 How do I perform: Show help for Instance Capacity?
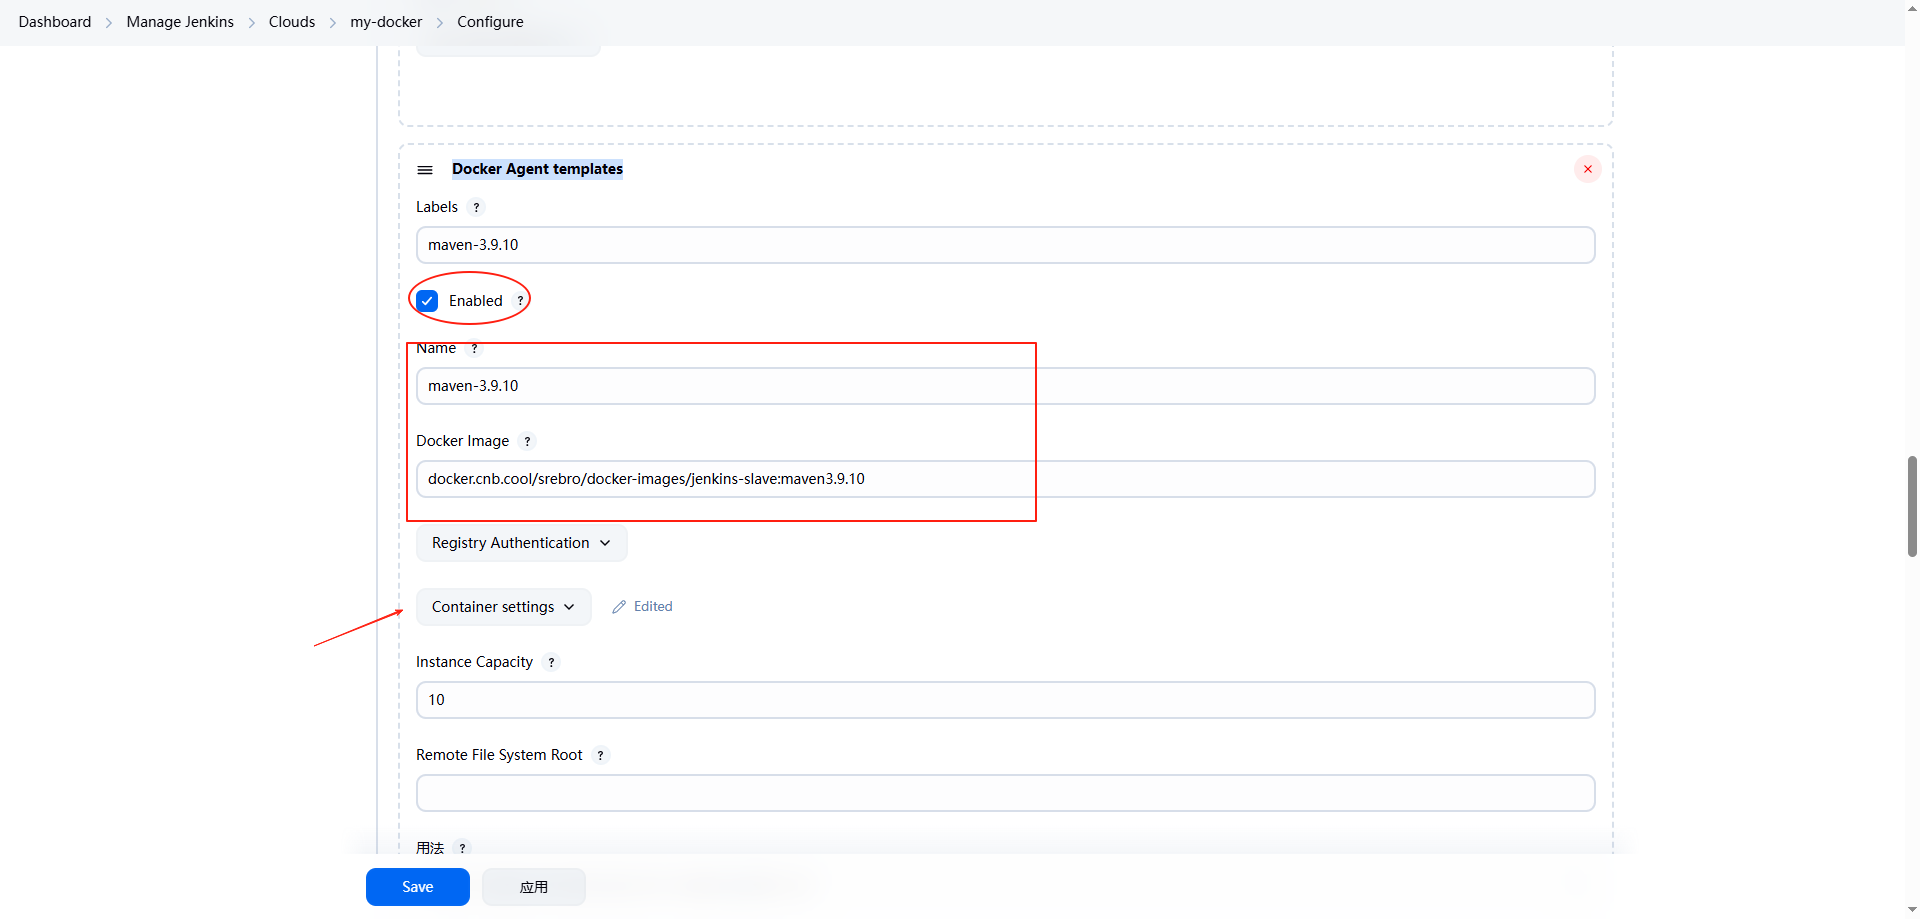(x=551, y=662)
